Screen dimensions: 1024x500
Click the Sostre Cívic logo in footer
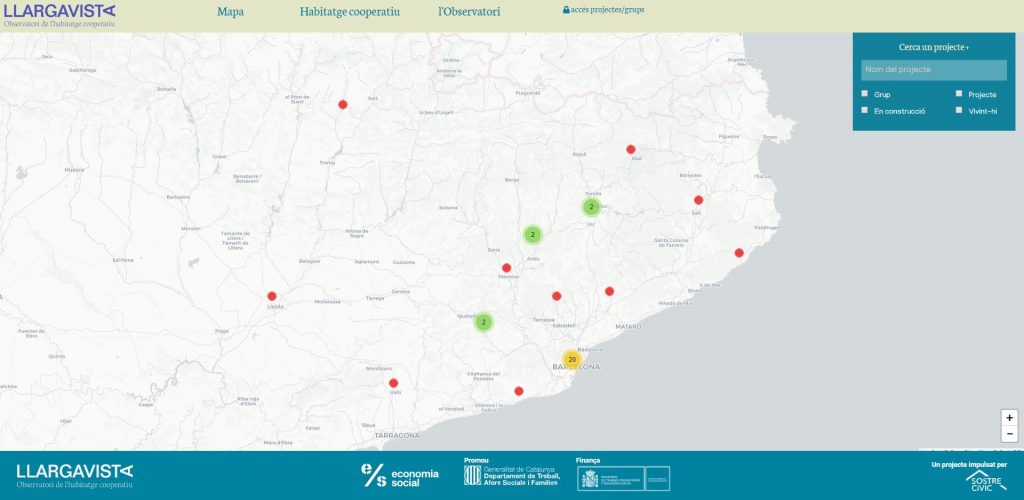pyautogui.click(x=979, y=481)
